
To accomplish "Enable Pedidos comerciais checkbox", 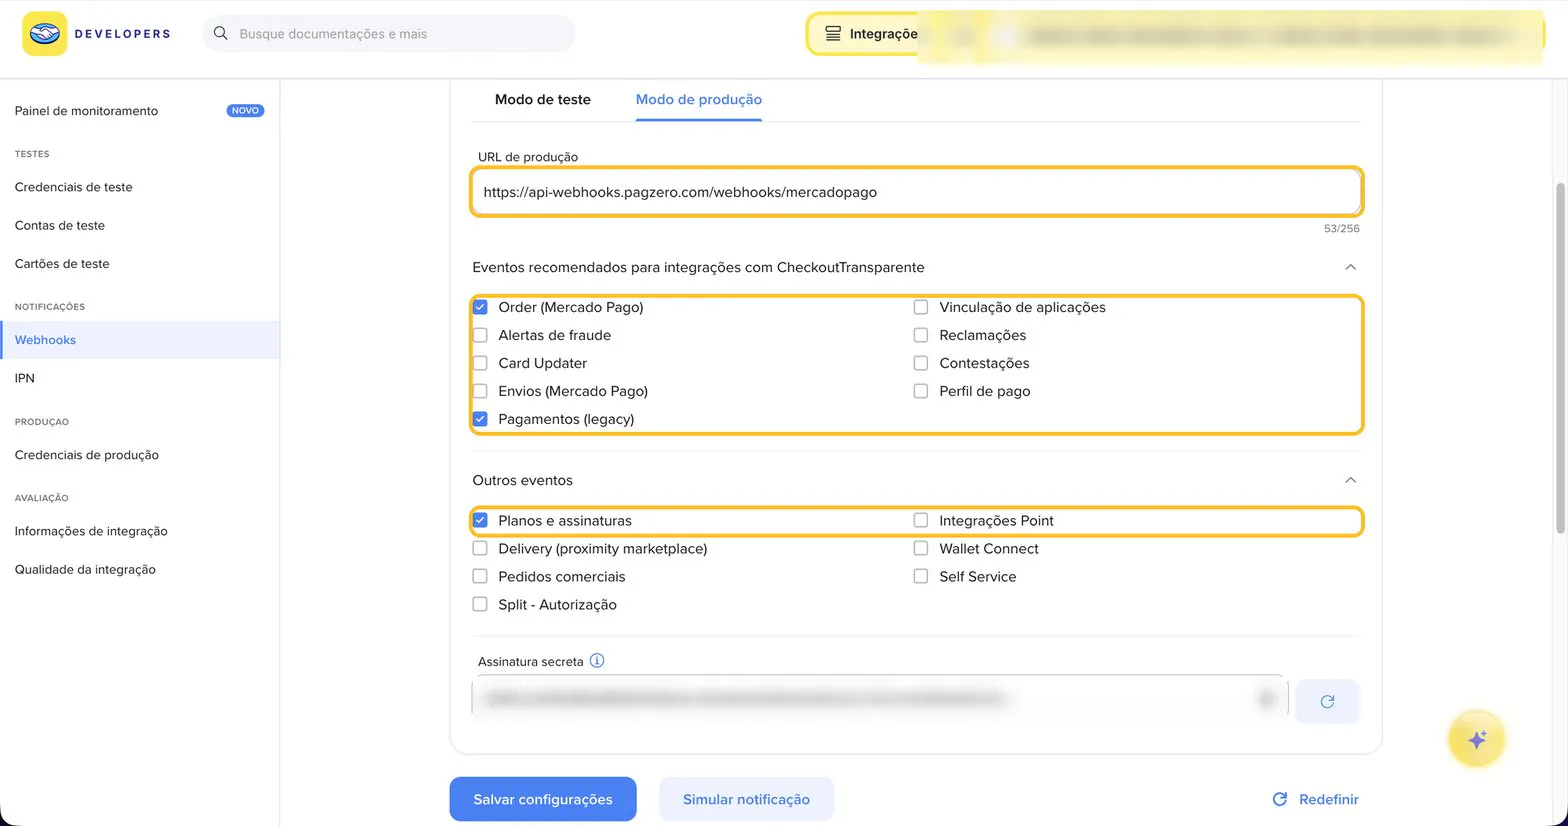I will [480, 576].
